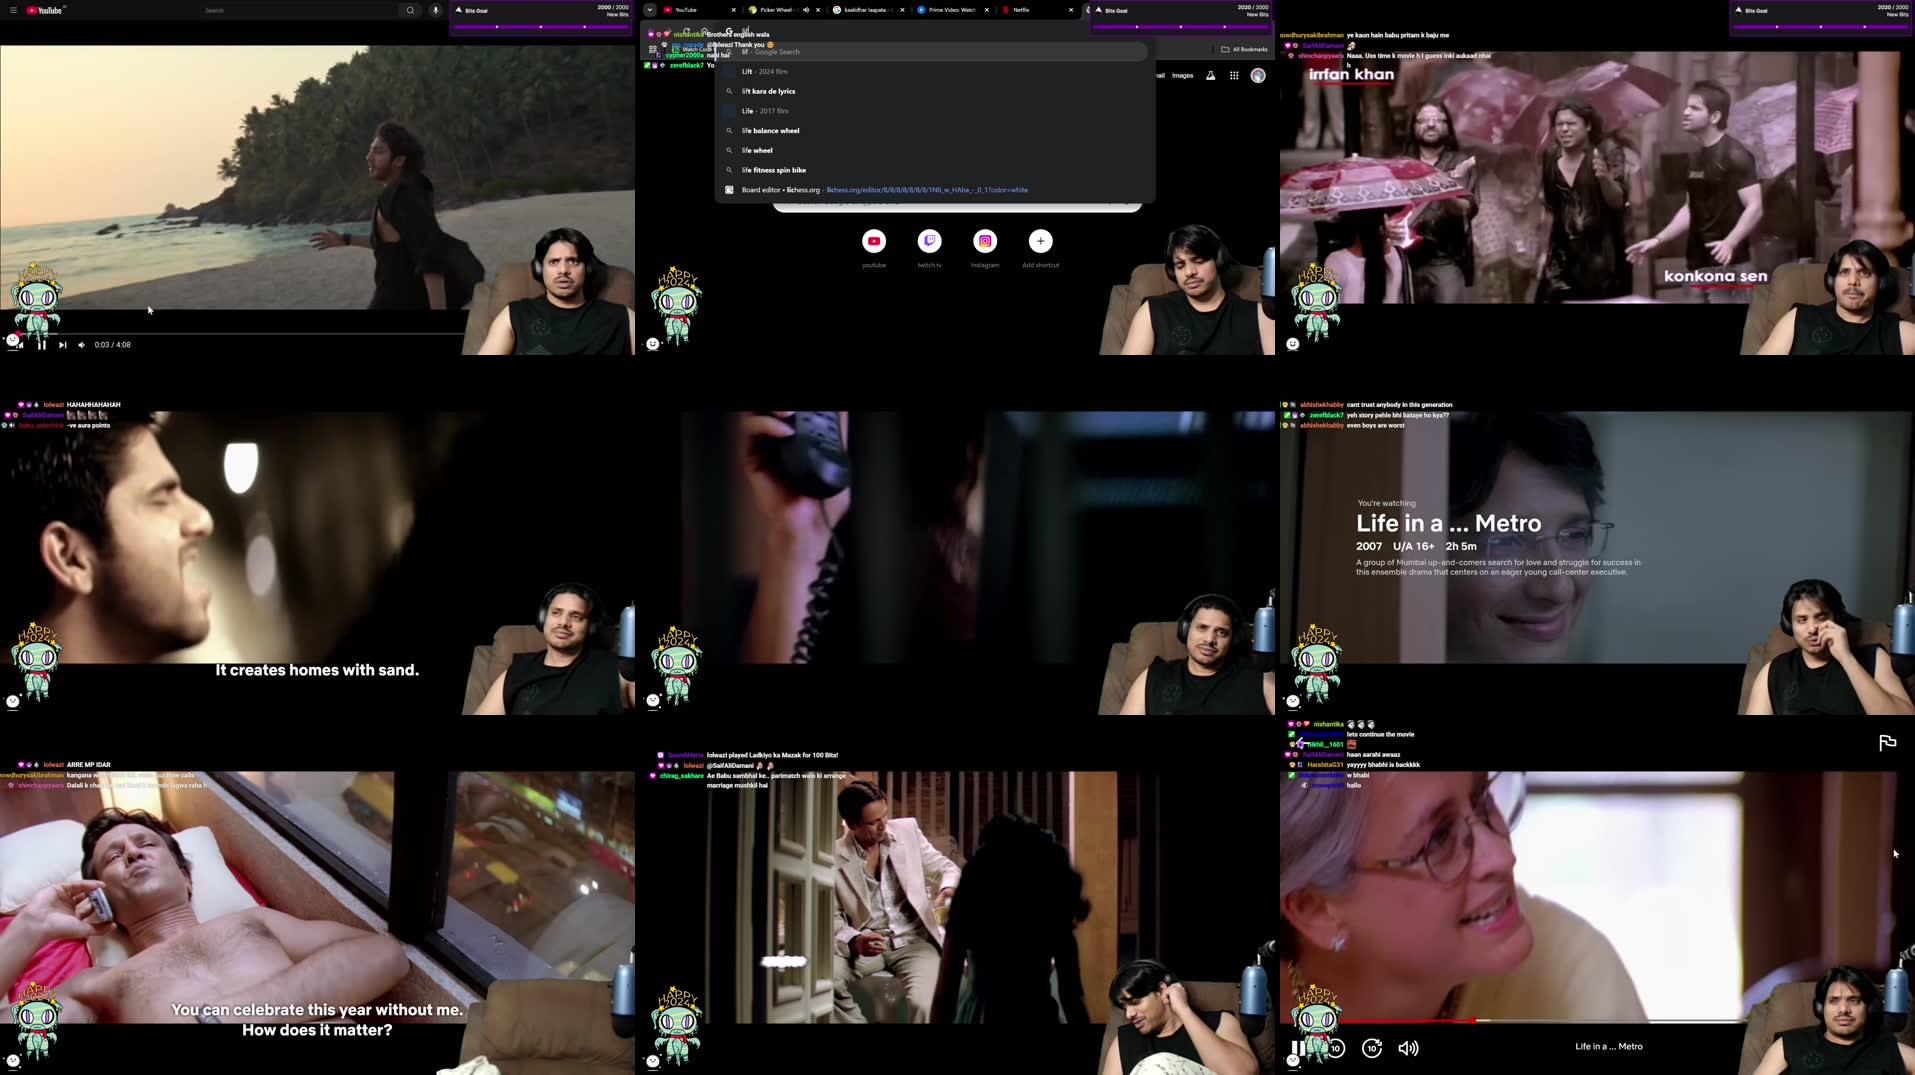Select the 'Lift - 2024 film' suggestion
The image size is (1915, 1075).
pos(935,72)
